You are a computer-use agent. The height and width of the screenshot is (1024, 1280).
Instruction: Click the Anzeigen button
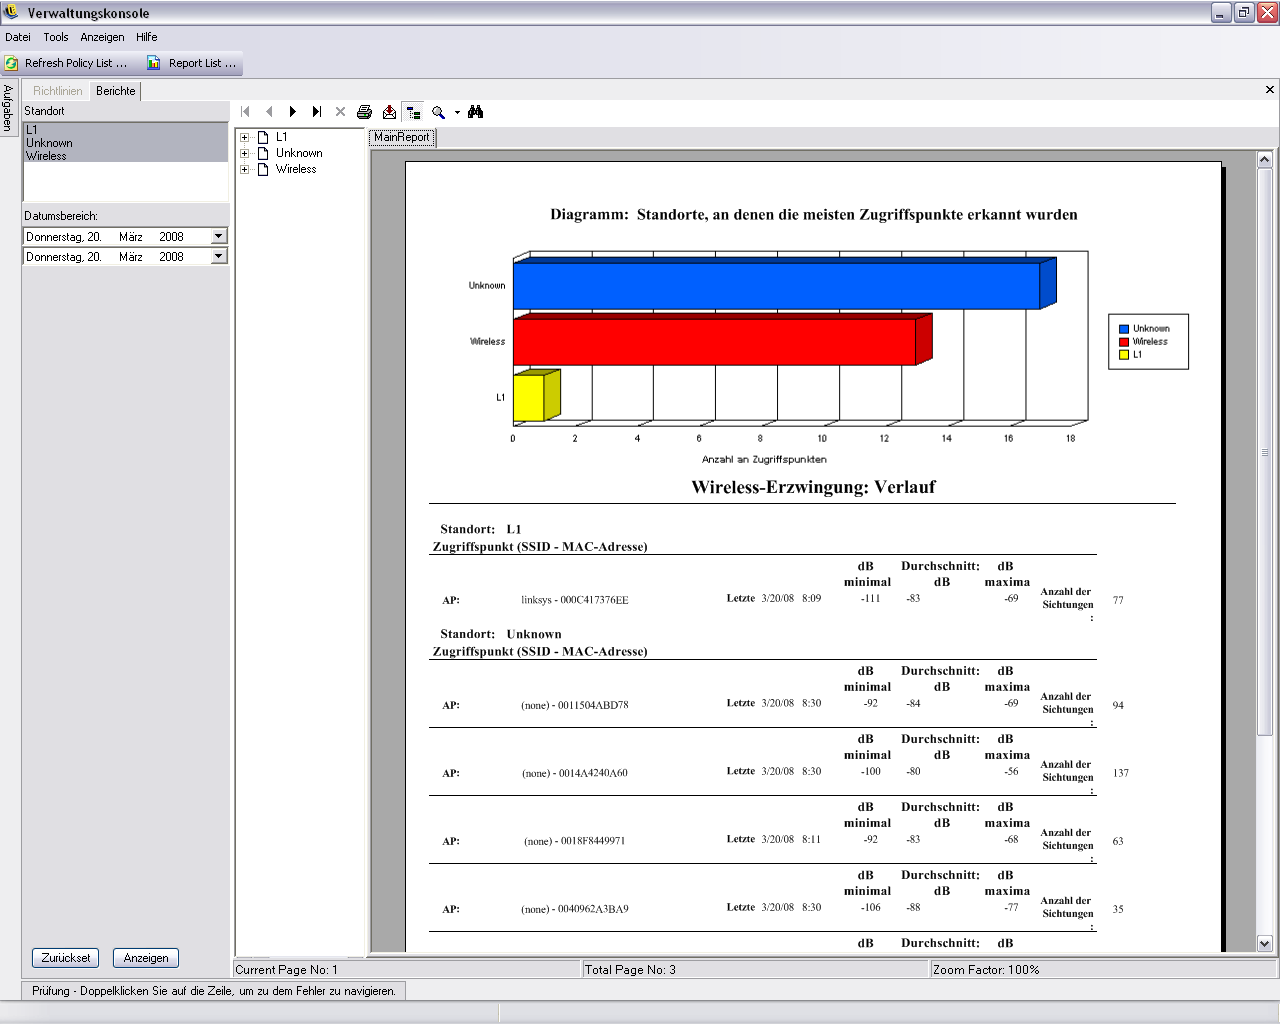click(x=146, y=957)
